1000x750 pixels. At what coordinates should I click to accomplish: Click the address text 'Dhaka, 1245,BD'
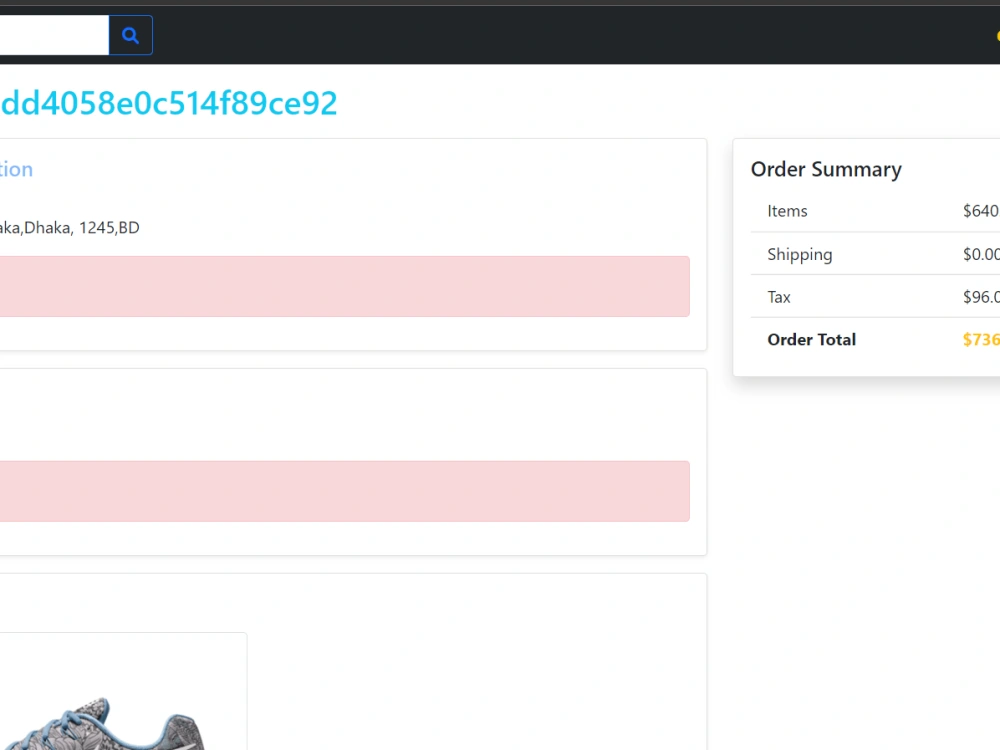coord(82,228)
